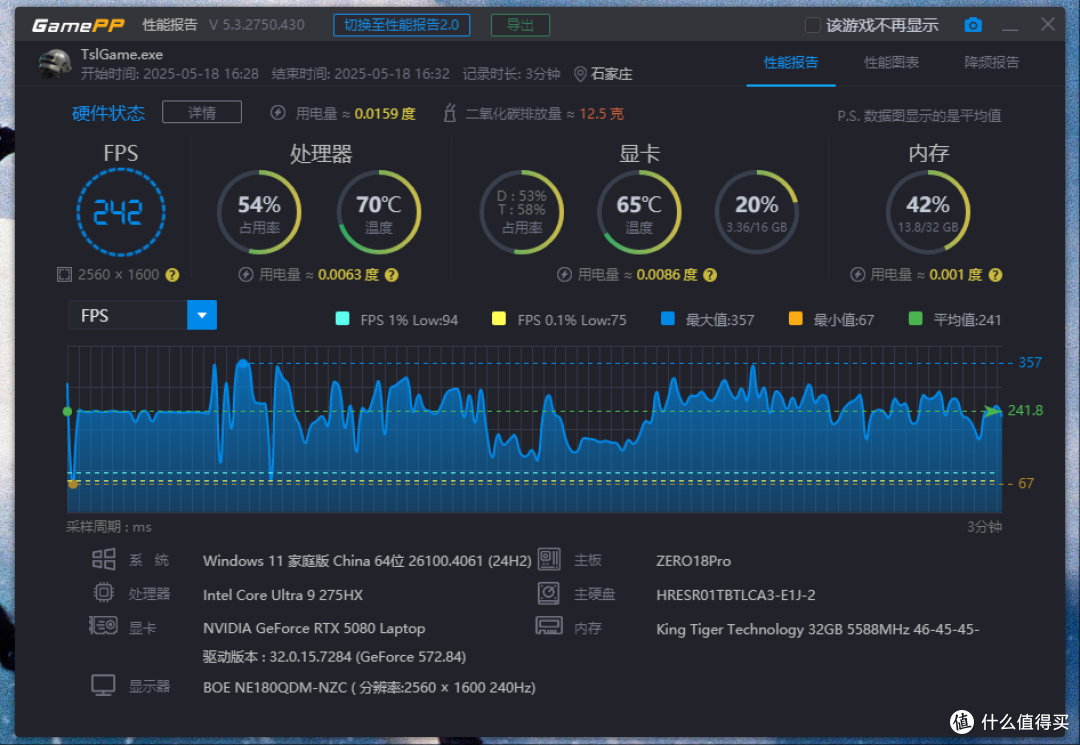Click help icon beside GPU power 0.0086 度
The width and height of the screenshot is (1080, 745).
(710, 275)
